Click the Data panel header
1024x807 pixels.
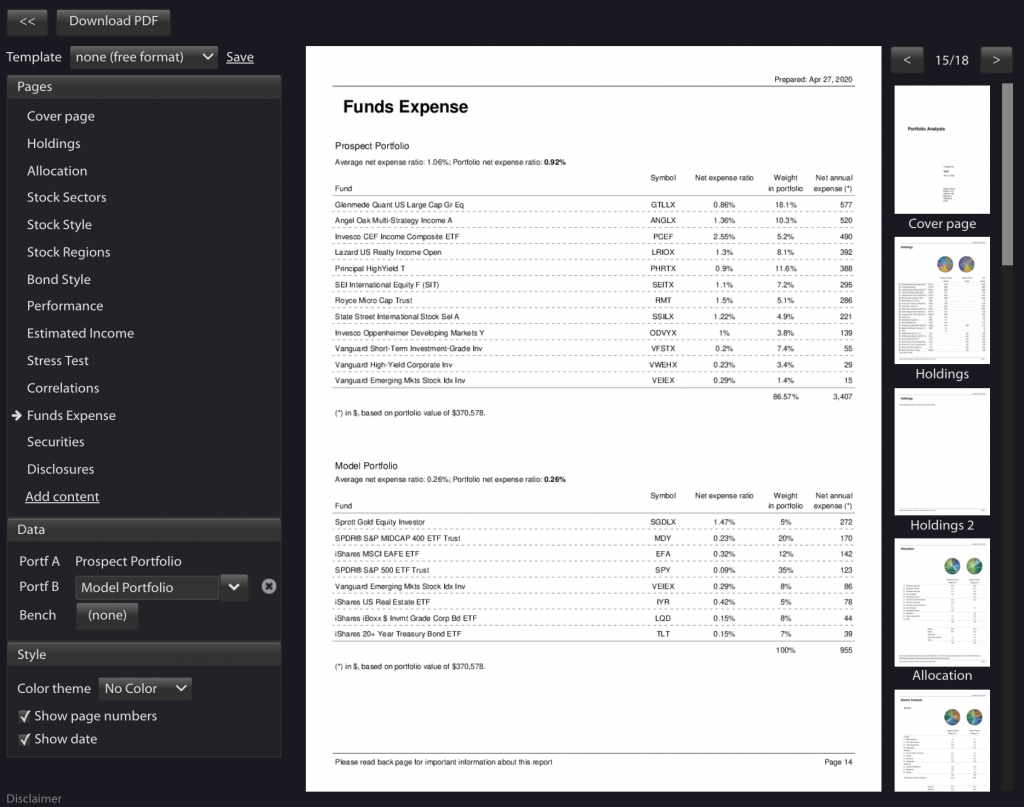tap(144, 530)
